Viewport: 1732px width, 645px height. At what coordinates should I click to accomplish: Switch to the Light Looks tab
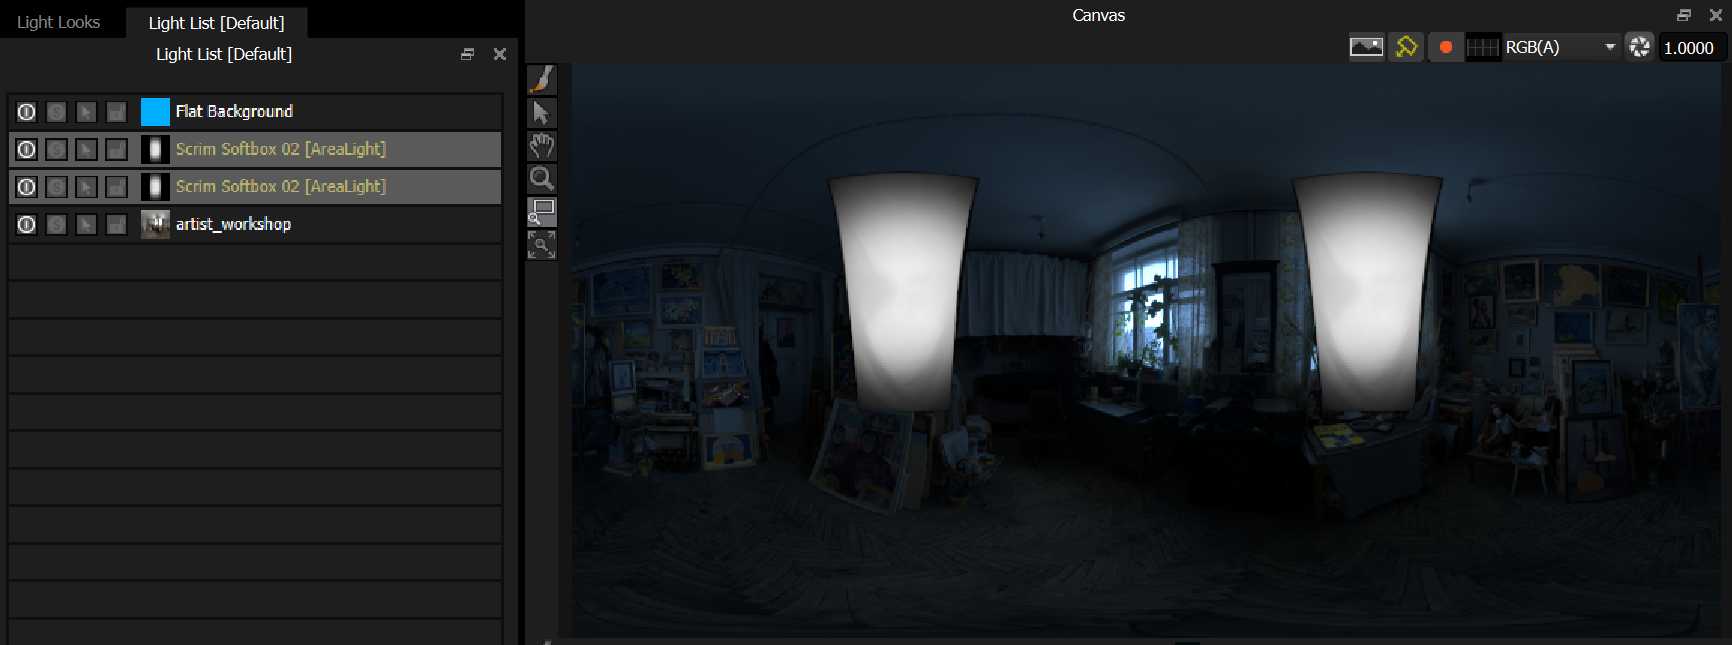pos(59,22)
